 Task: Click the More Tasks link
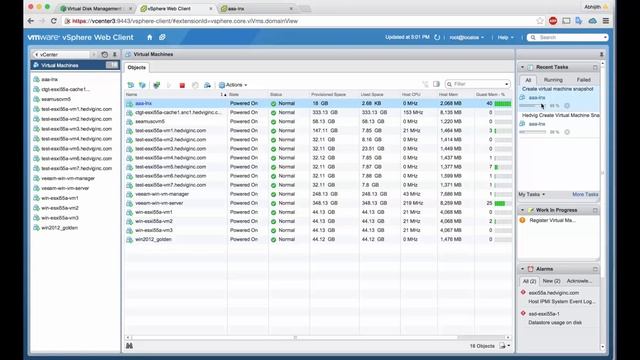(x=585, y=195)
